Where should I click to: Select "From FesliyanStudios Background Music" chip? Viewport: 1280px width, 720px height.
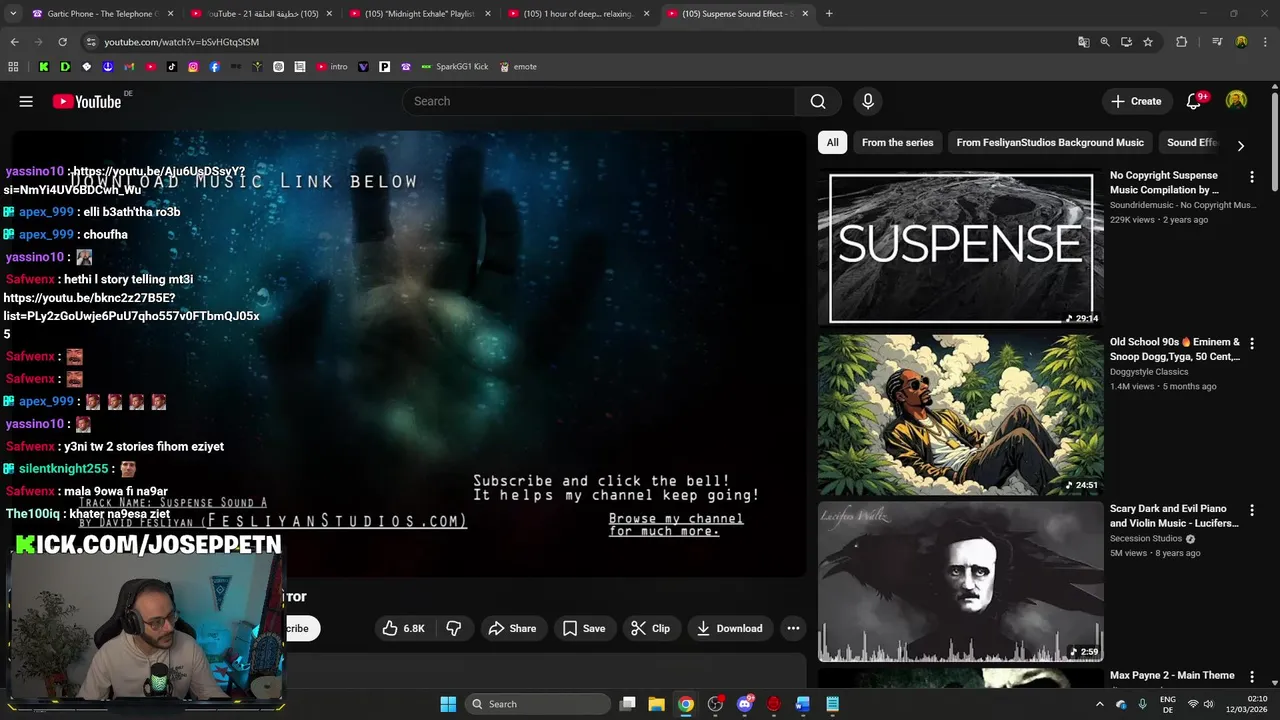[x=1050, y=142]
